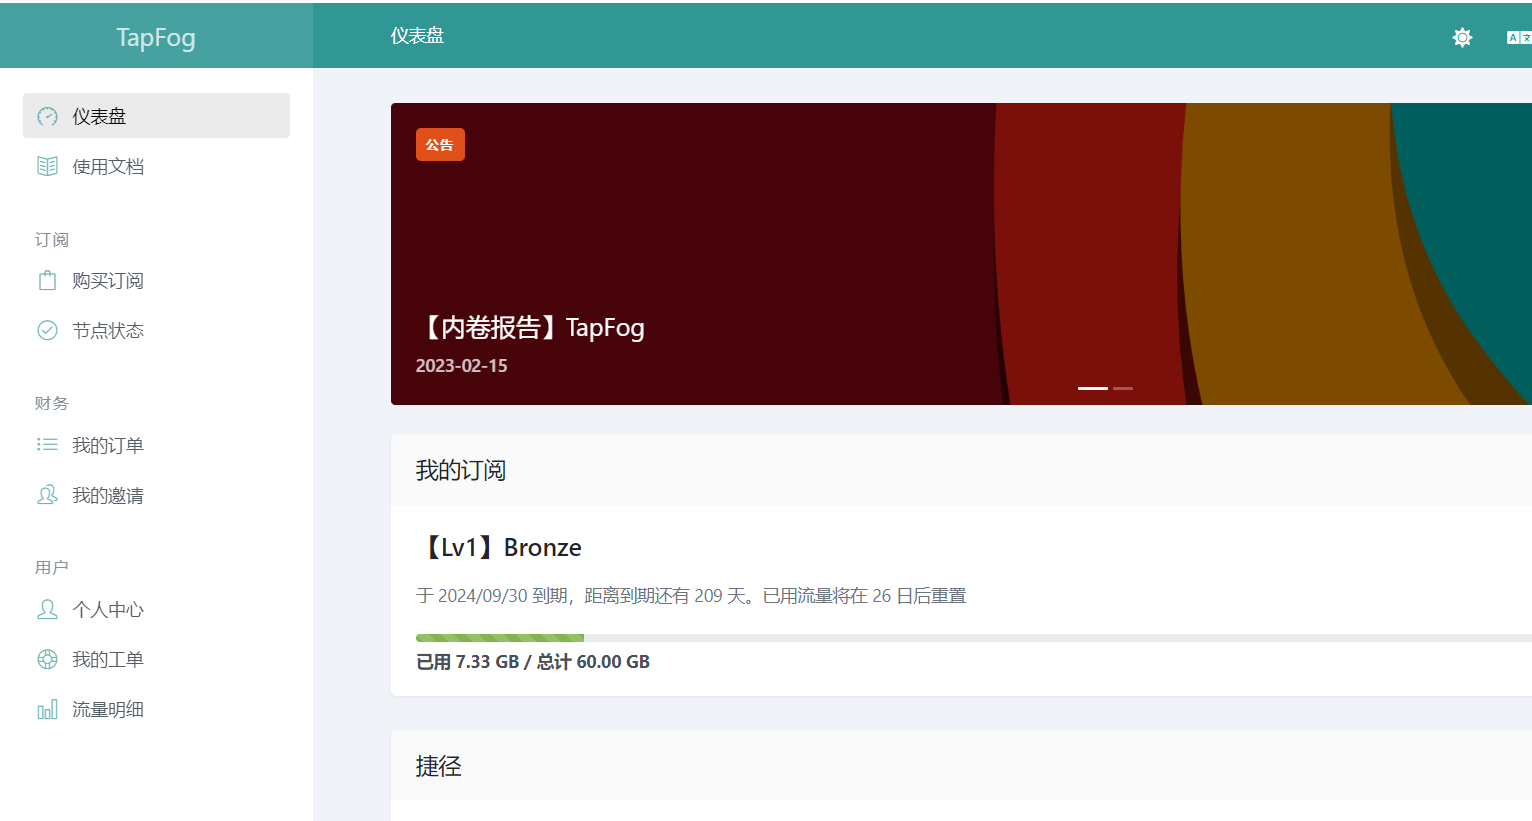Image resolution: width=1532 pixels, height=821 pixels.
Task: Select 我的订单 in the sidebar
Action: [156, 444]
